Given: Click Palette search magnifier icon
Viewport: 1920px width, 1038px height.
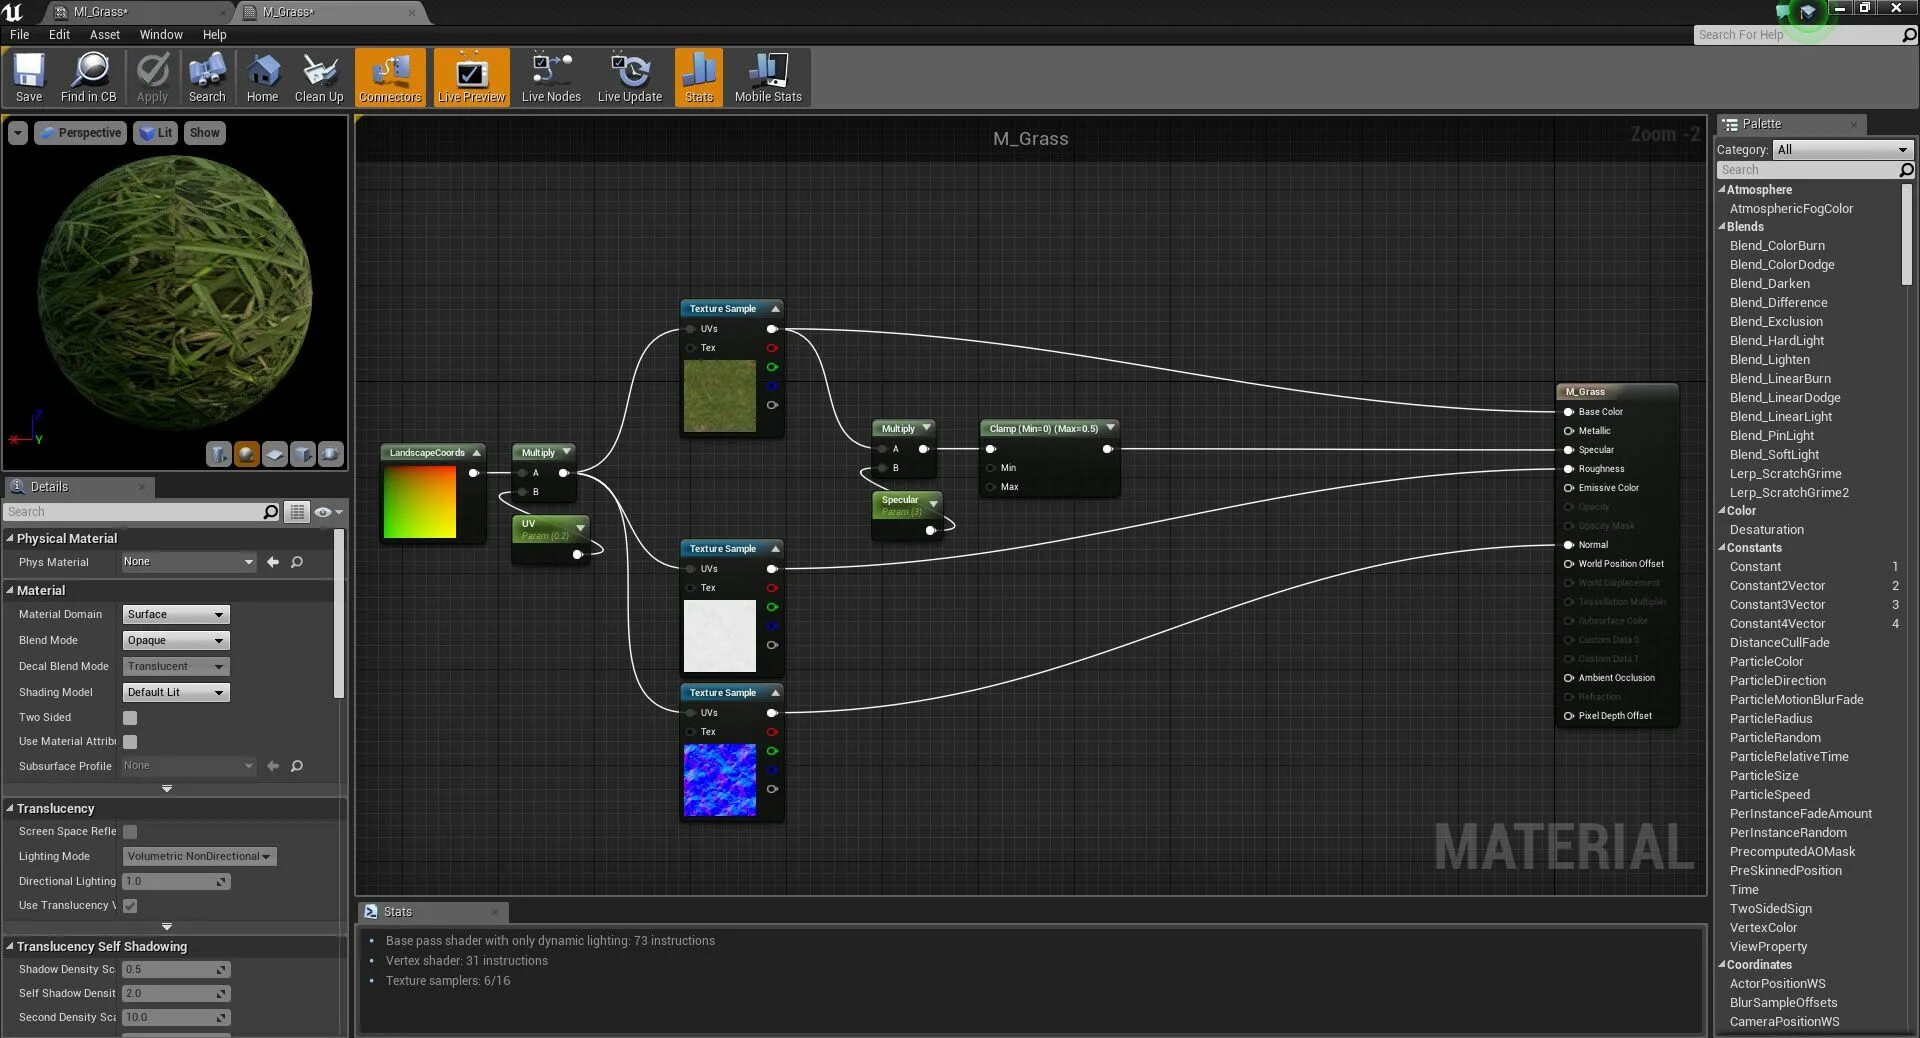Looking at the screenshot, I should [1906, 170].
